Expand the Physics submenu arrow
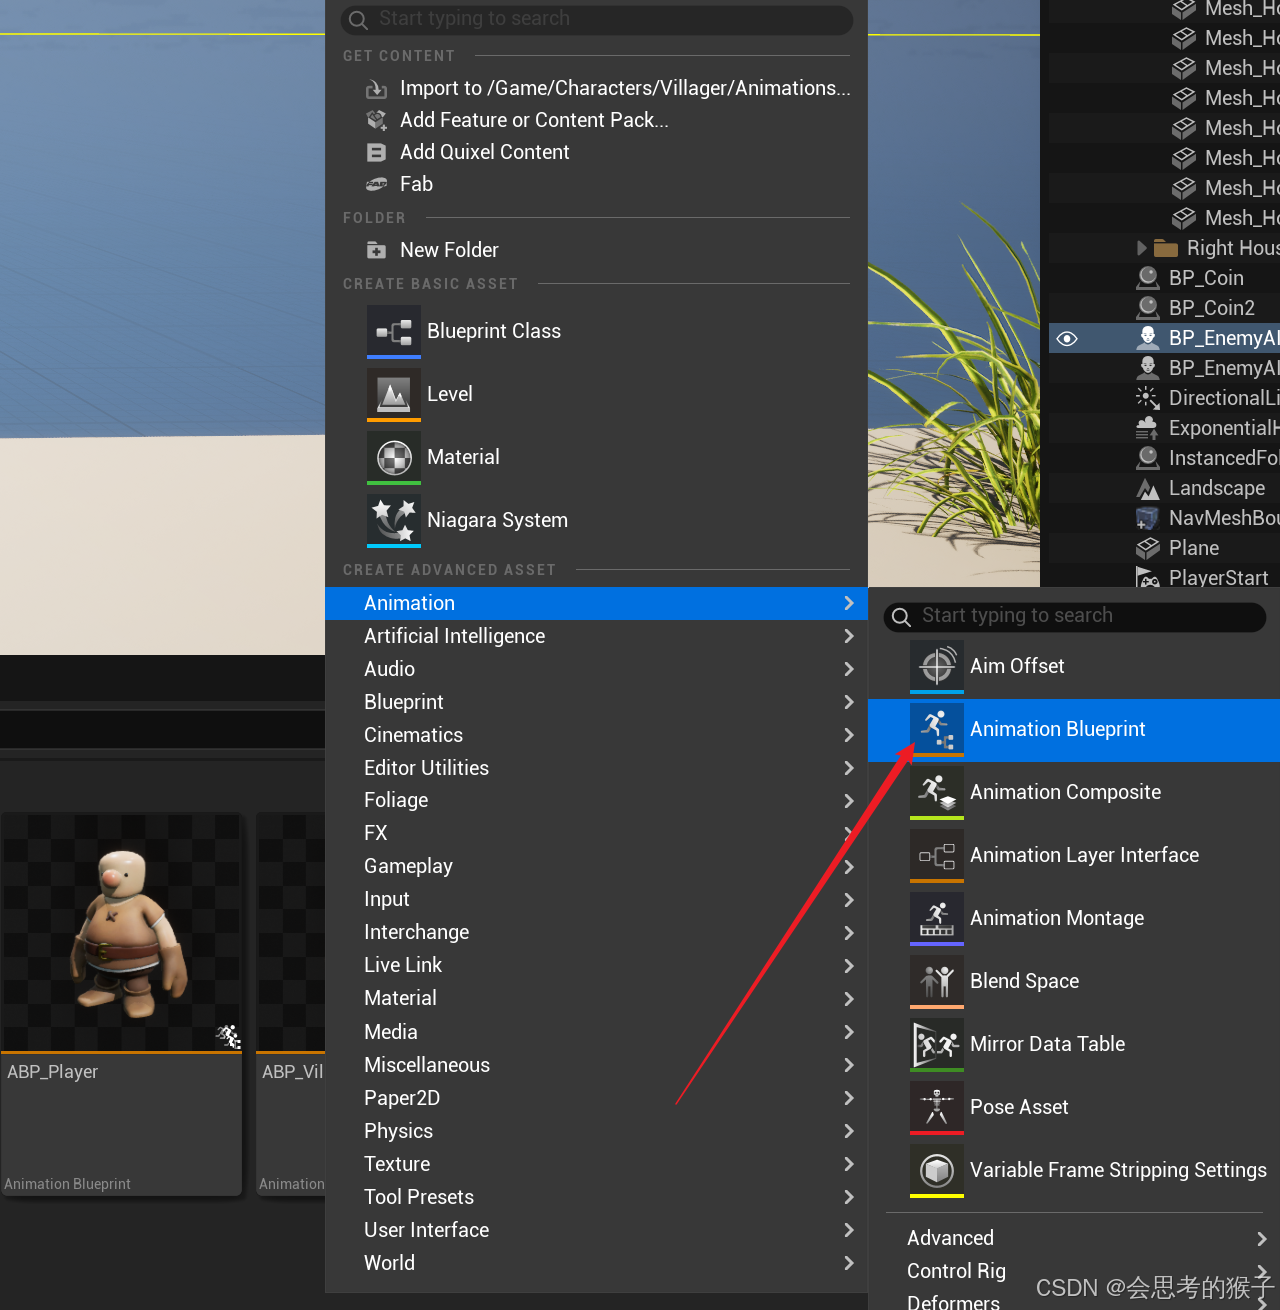1280x1310 pixels. pyautogui.click(x=848, y=1131)
